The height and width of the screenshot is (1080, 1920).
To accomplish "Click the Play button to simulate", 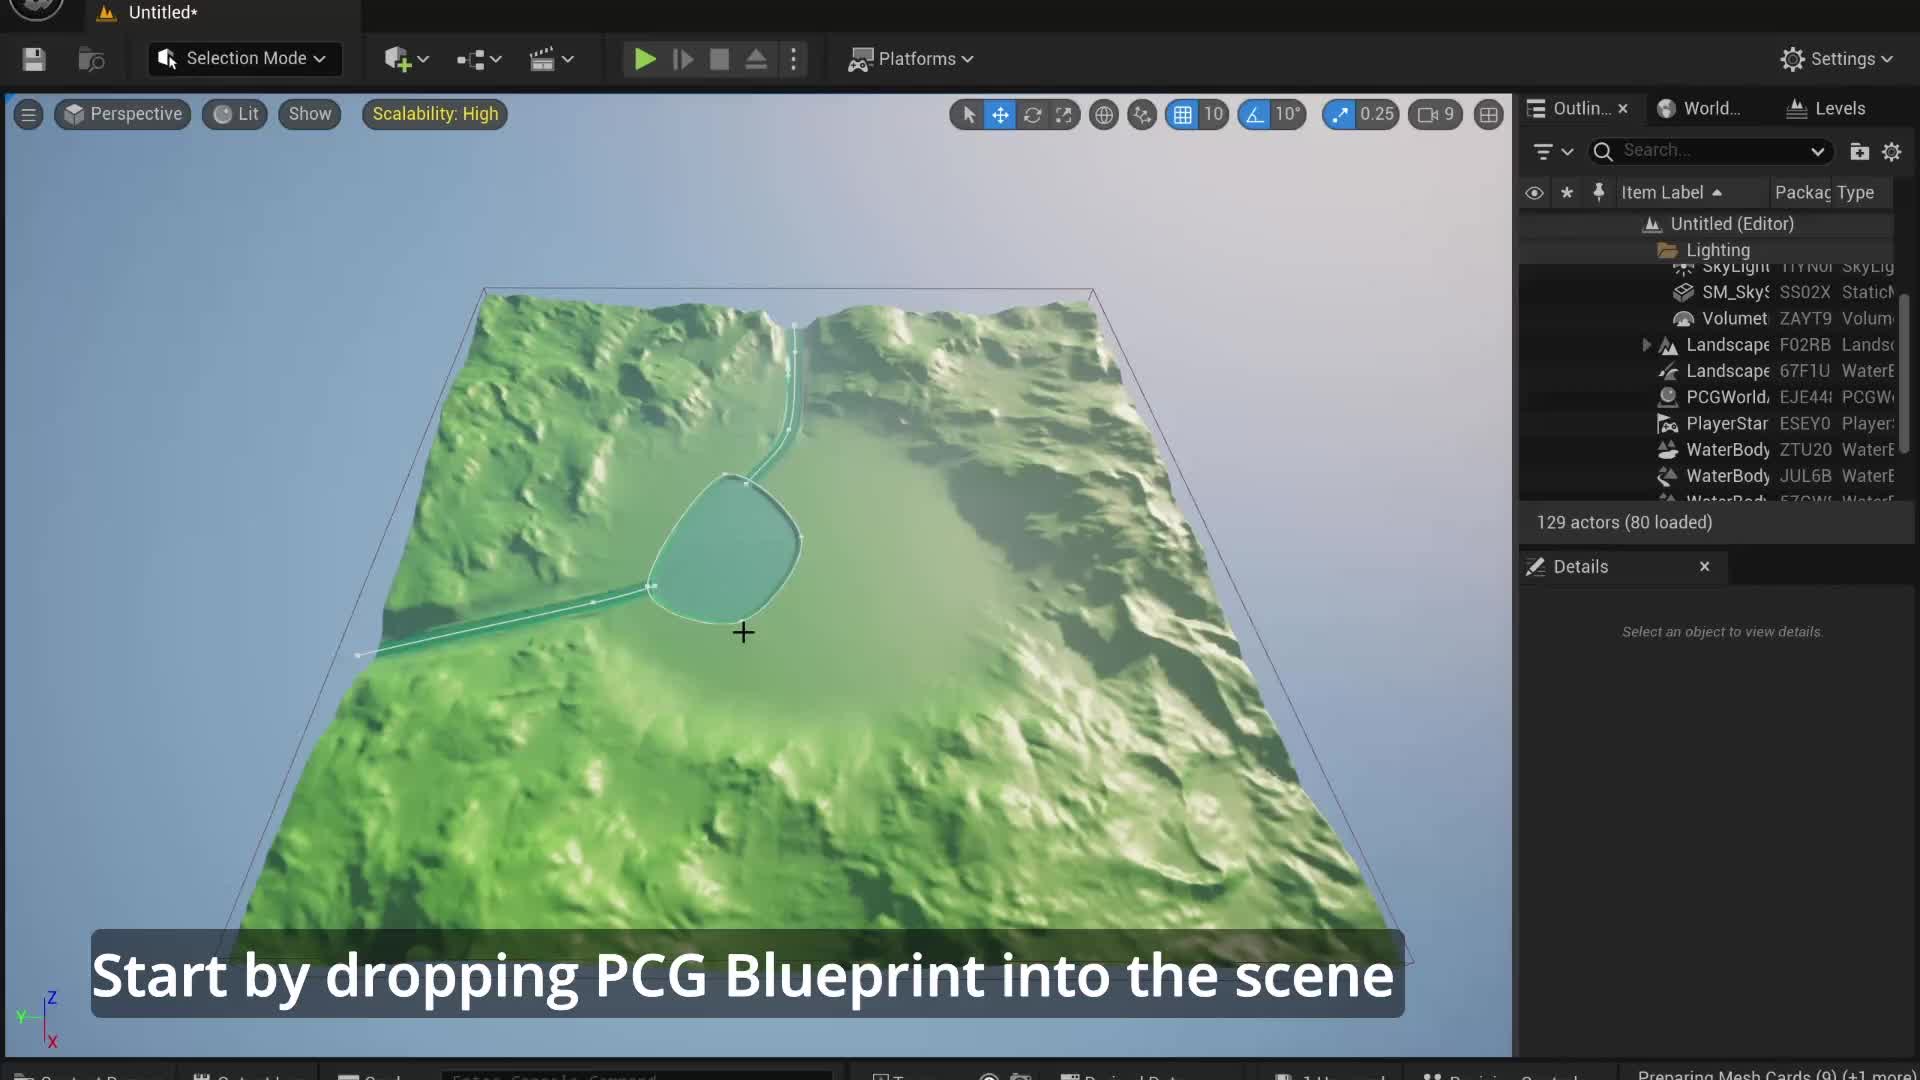I will 642,59.
